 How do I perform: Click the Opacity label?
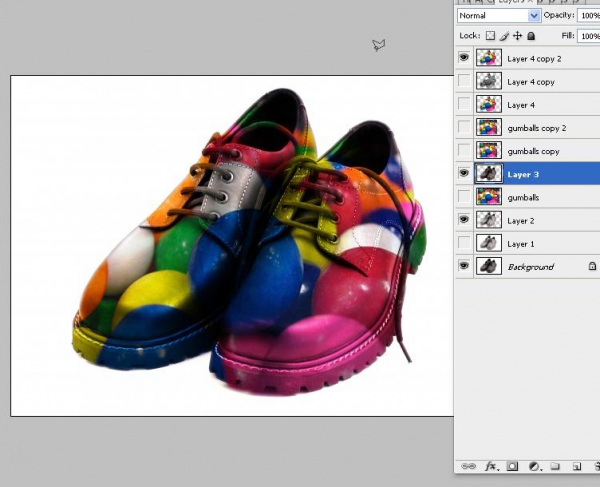click(559, 15)
